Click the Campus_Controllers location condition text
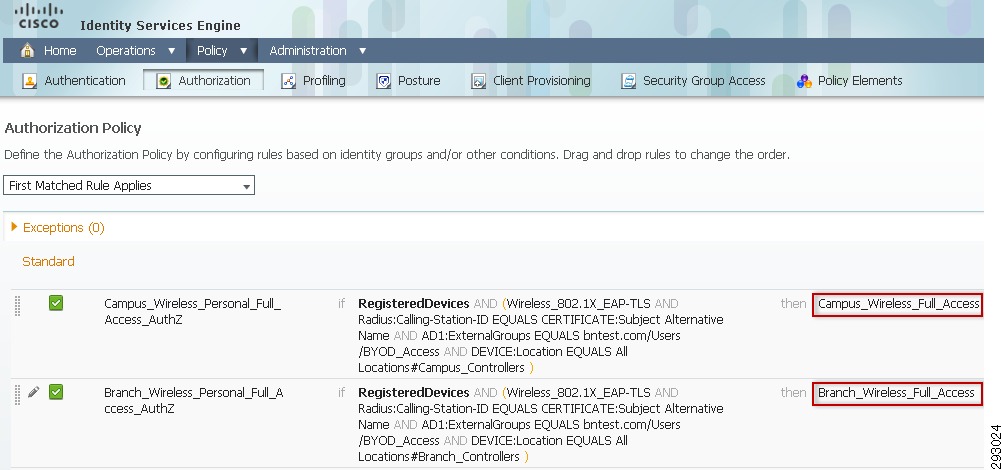The height and width of the screenshot is (470, 1001). click(x=441, y=368)
